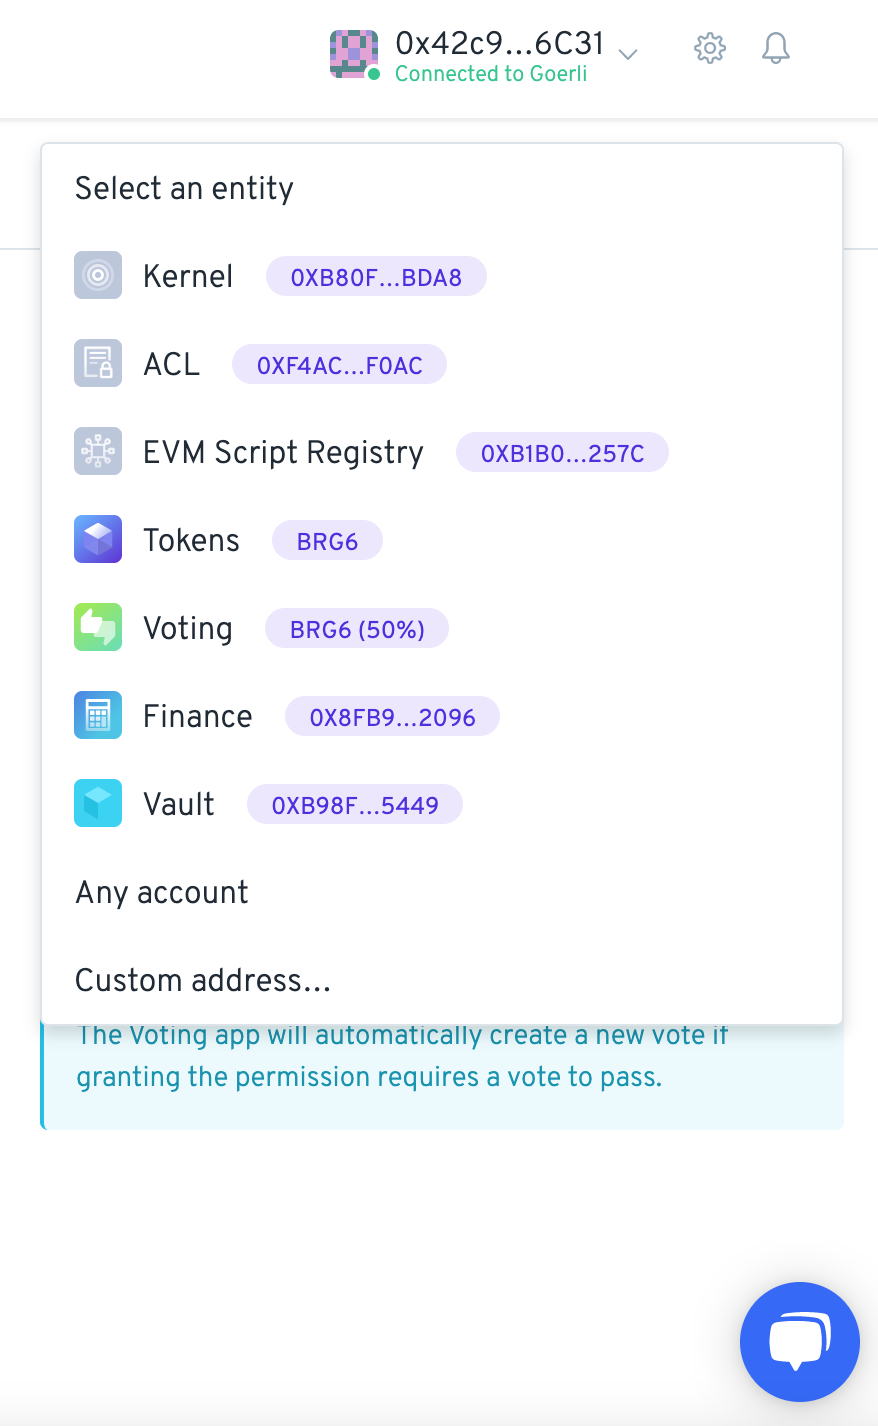The width and height of the screenshot is (878, 1426).
Task: Open the chat support bubble
Action: pyautogui.click(x=800, y=1342)
